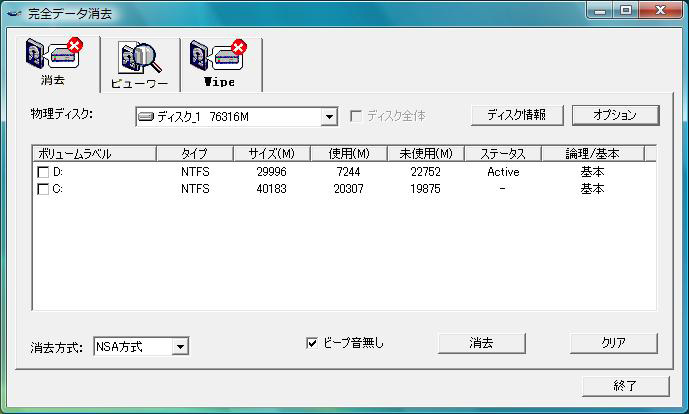Toggle the ディスク全体 checkbox
689x414 pixels.
[356, 116]
